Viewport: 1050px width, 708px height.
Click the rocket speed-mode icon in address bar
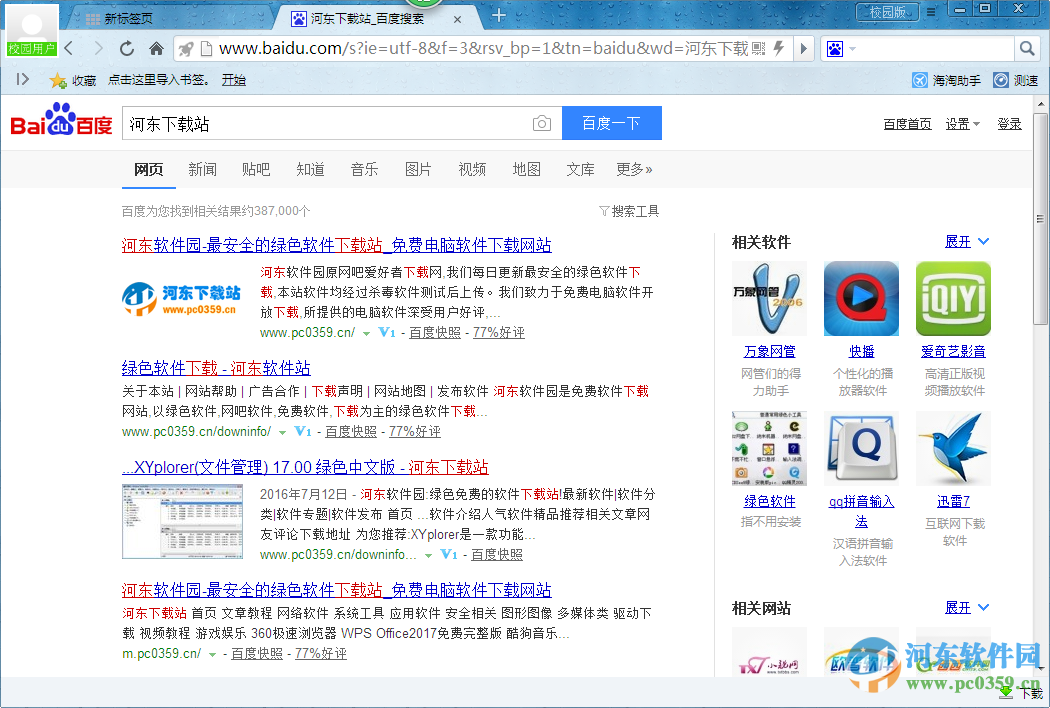click(187, 48)
